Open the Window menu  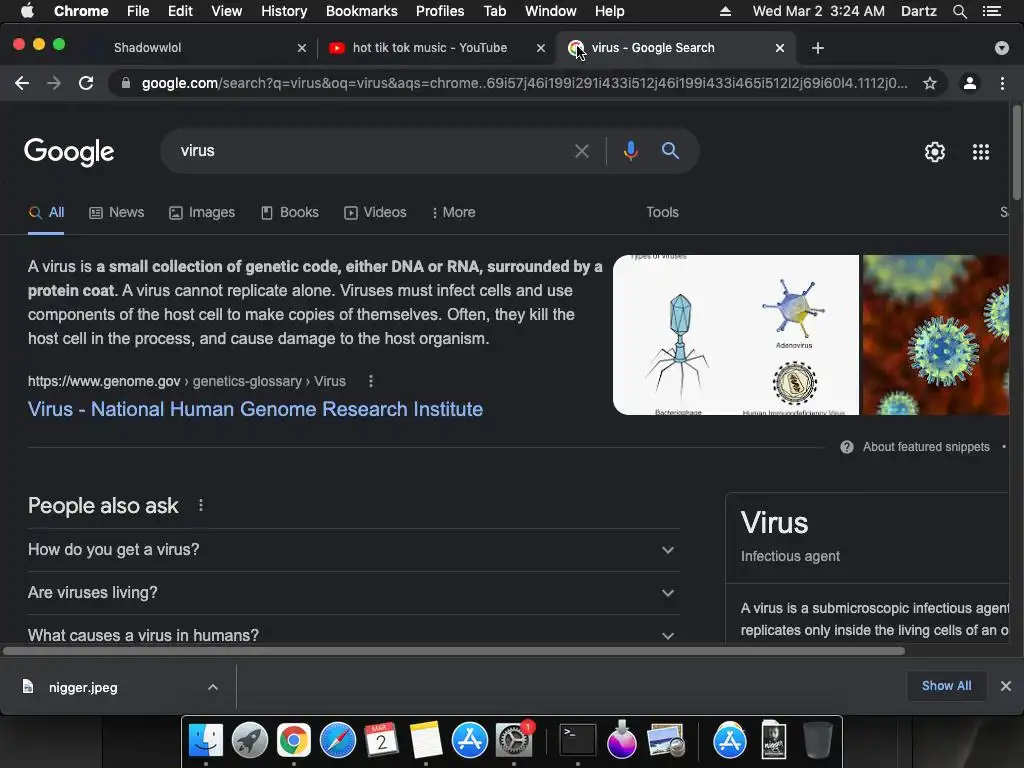click(551, 11)
